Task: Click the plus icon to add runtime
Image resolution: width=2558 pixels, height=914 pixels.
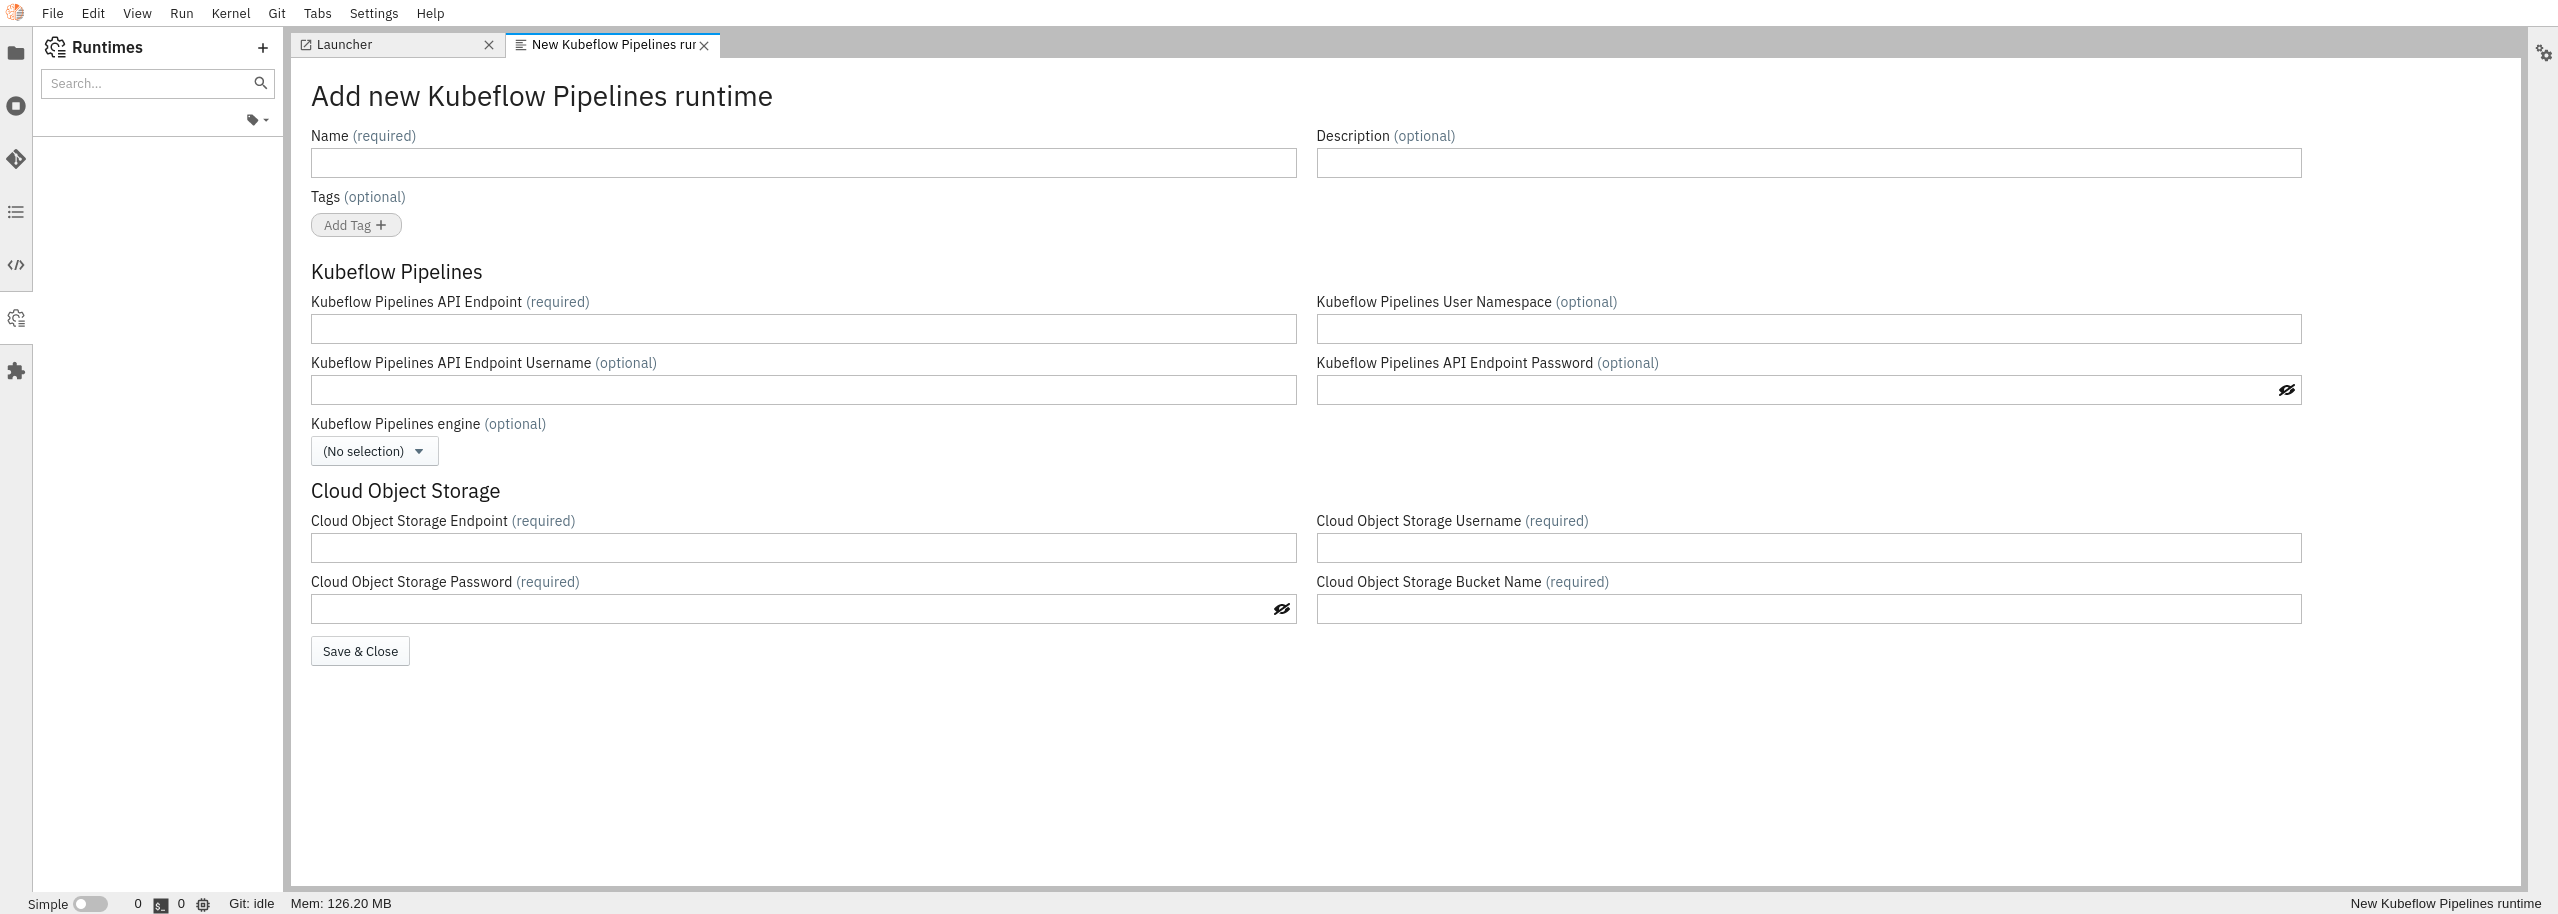Action: click(263, 48)
